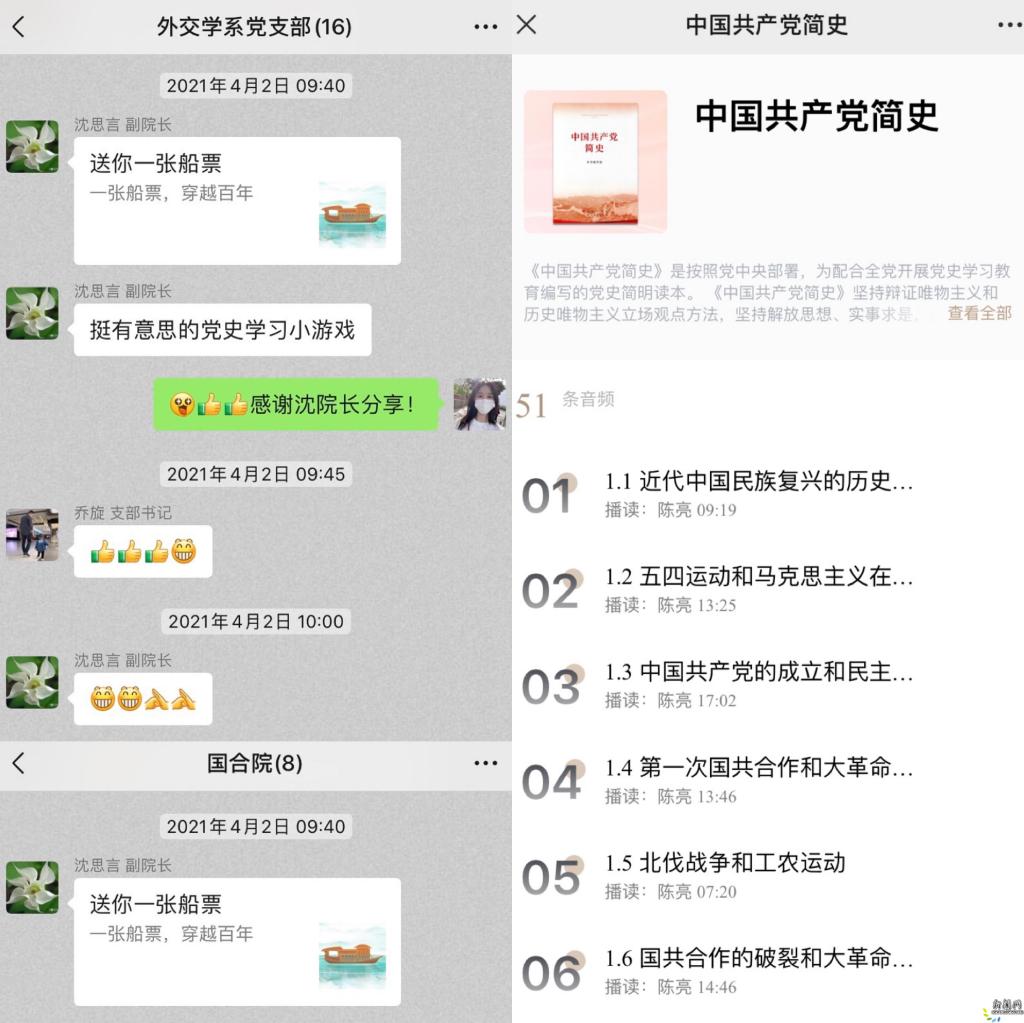This screenshot has width=1024, height=1023.
Task: Open more options in 外交学系党支部 chat
Action: point(485,27)
